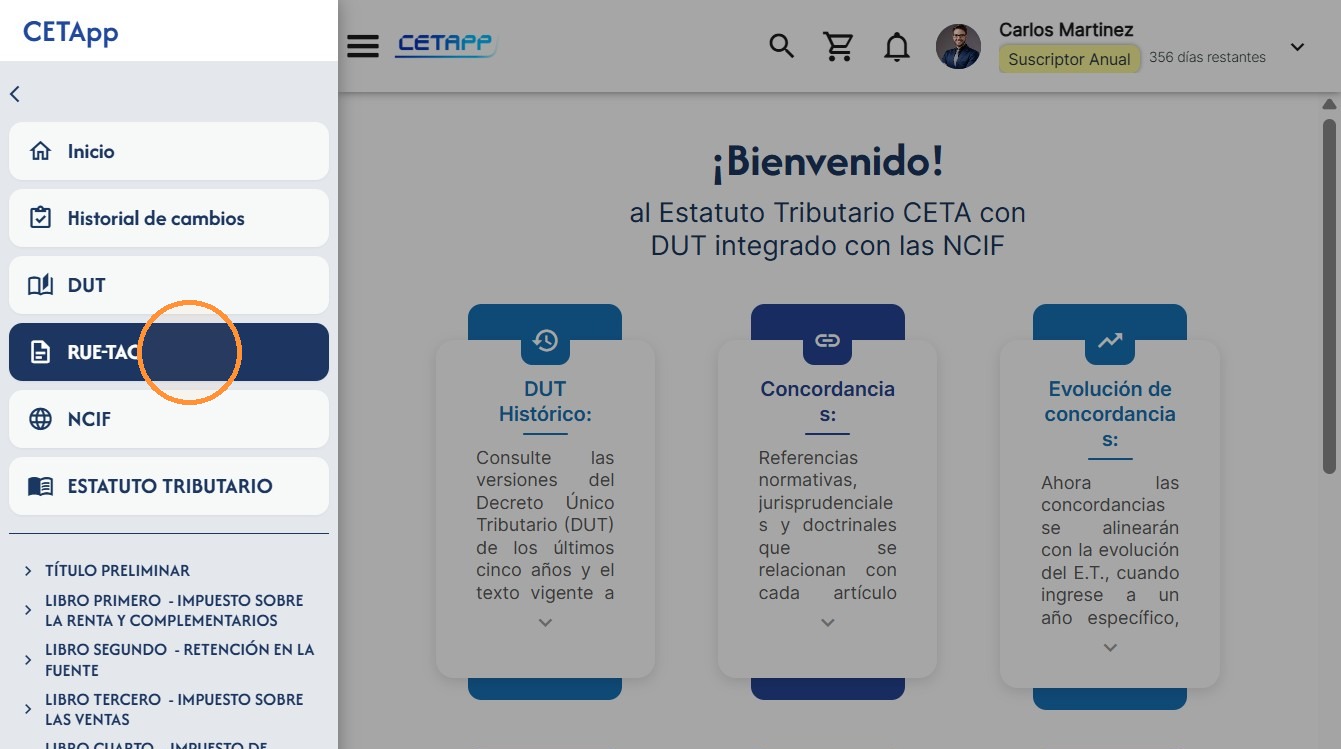The width and height of the screenshot is (1341, 749).
Task: Expand the user account dropdown arrow
Action: [1297, 47]
